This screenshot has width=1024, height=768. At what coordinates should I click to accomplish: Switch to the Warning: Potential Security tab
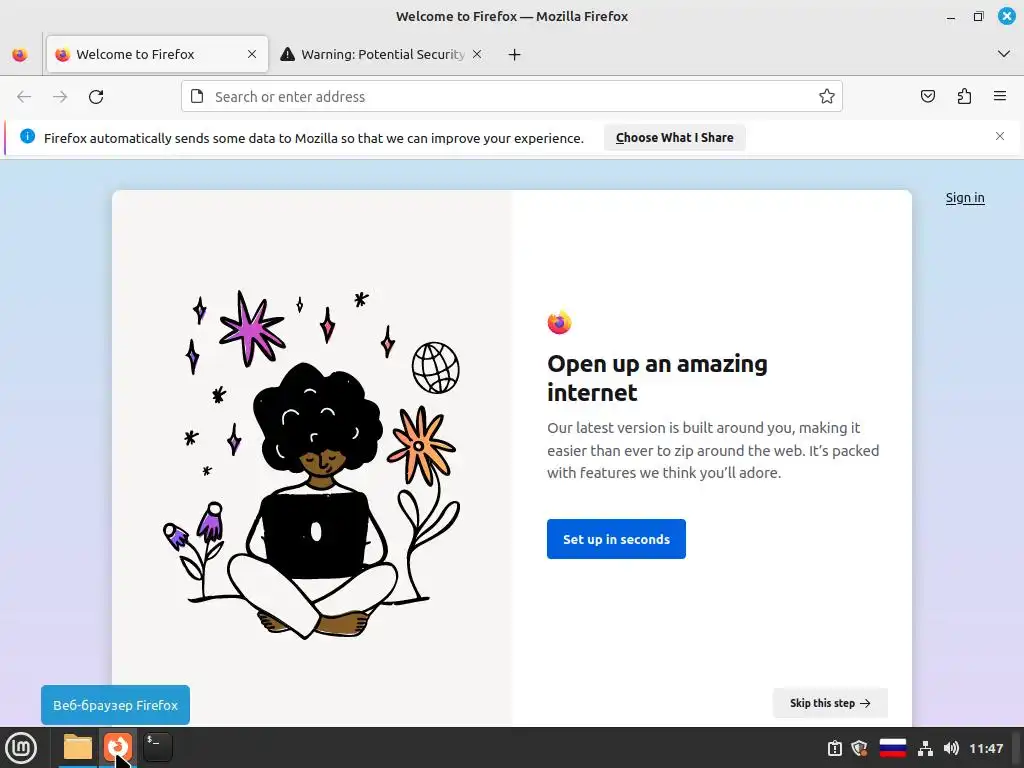point(382,54)
